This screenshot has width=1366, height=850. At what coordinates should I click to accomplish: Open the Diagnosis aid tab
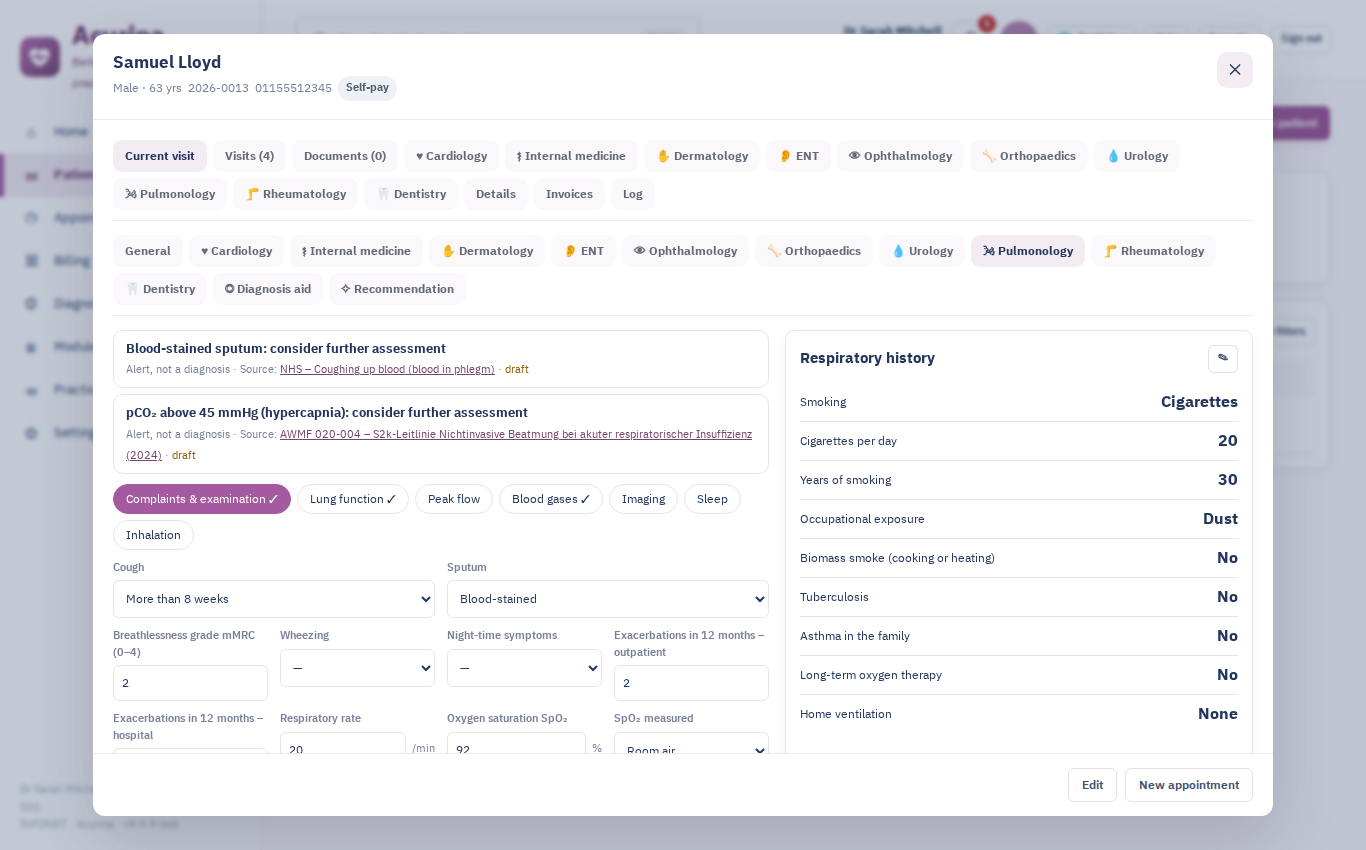[268, 289]
